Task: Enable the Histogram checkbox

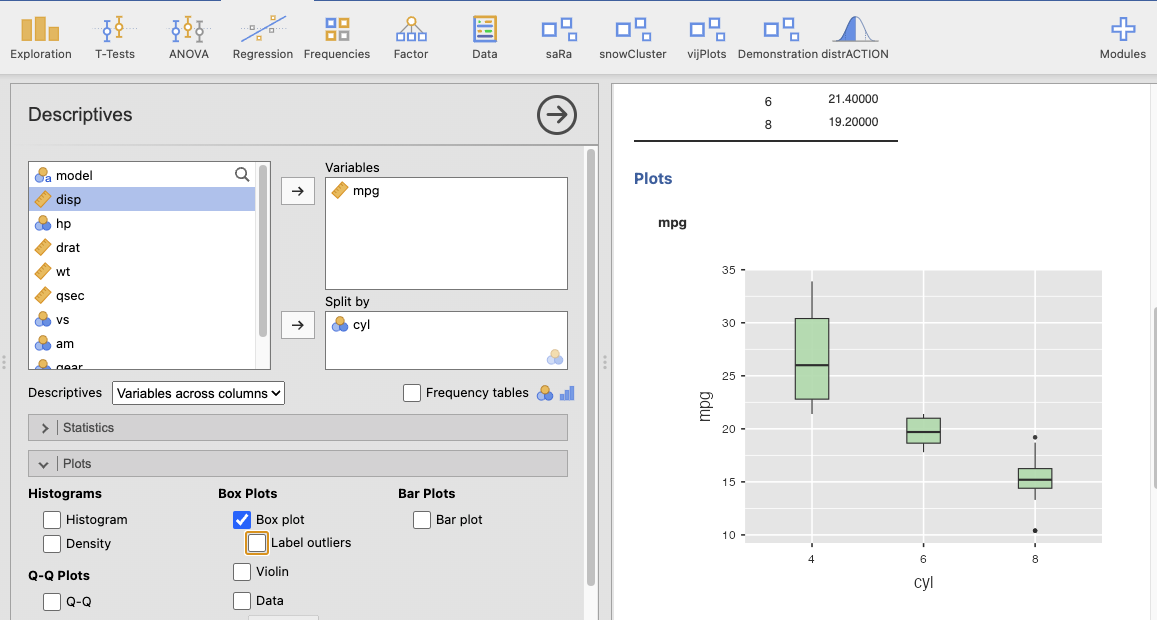Action: [52, 520]
